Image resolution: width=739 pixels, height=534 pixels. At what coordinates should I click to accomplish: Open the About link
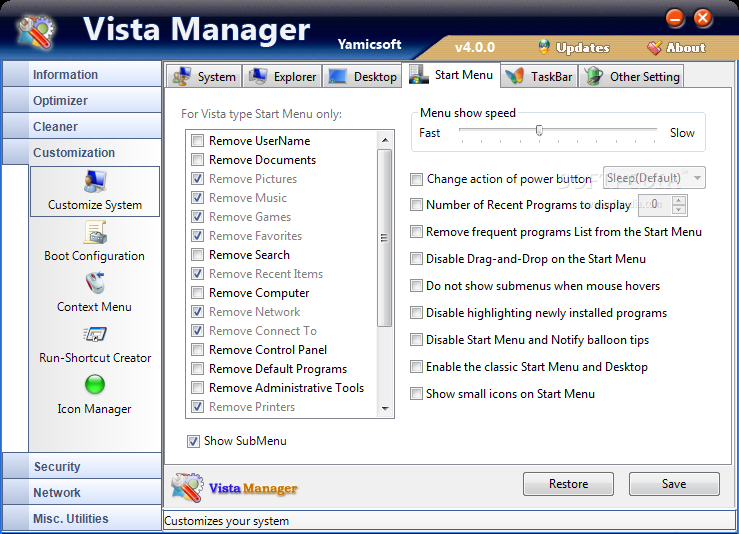coord(686,48)
